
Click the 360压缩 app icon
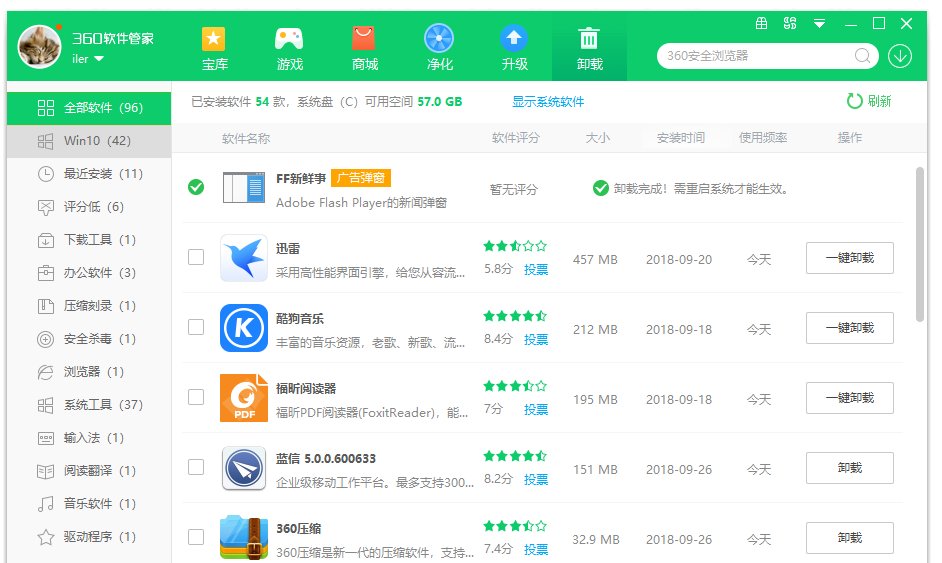click(244, 537)
